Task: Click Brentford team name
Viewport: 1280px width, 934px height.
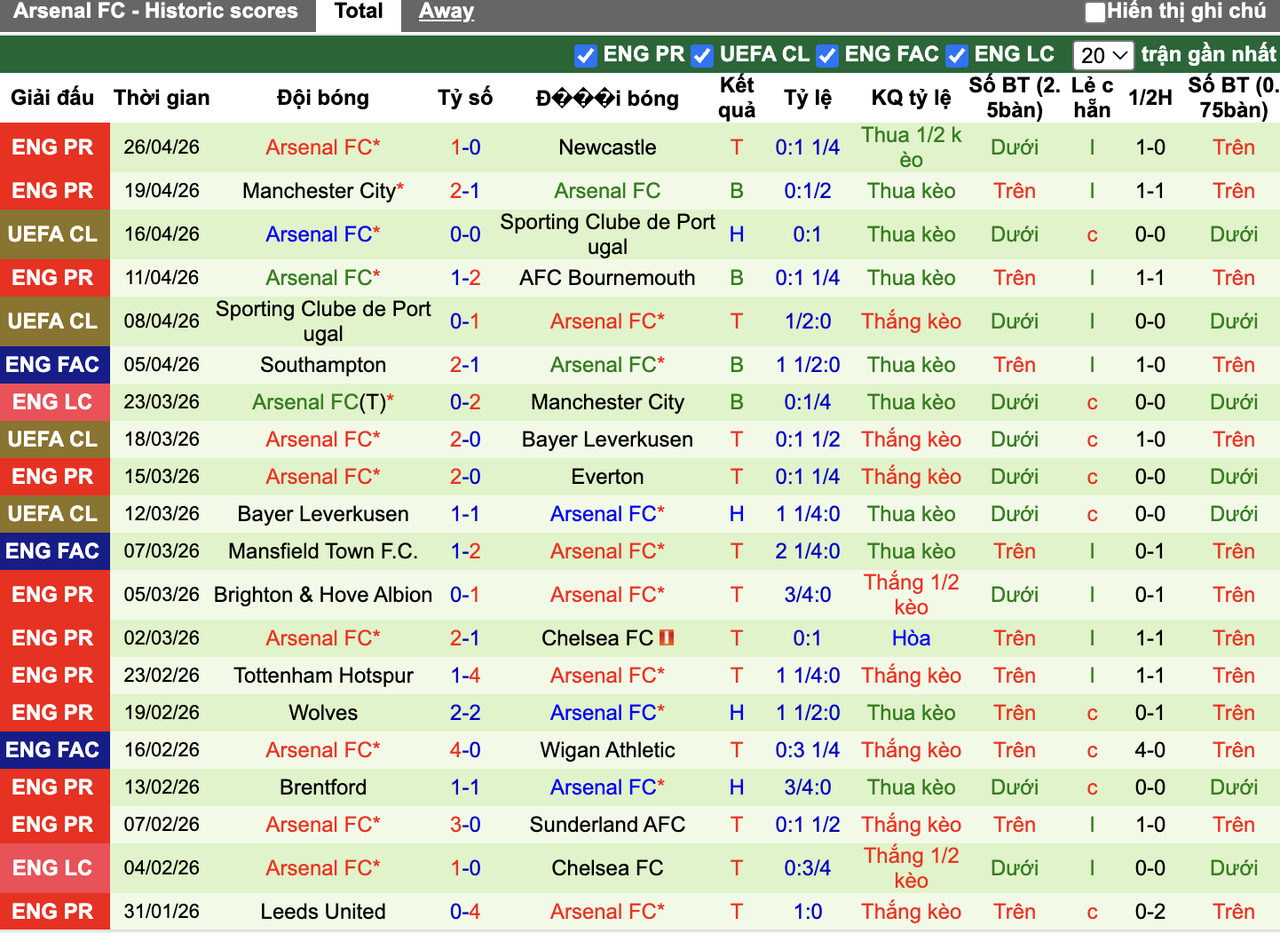Action: (x=323, y=787)
